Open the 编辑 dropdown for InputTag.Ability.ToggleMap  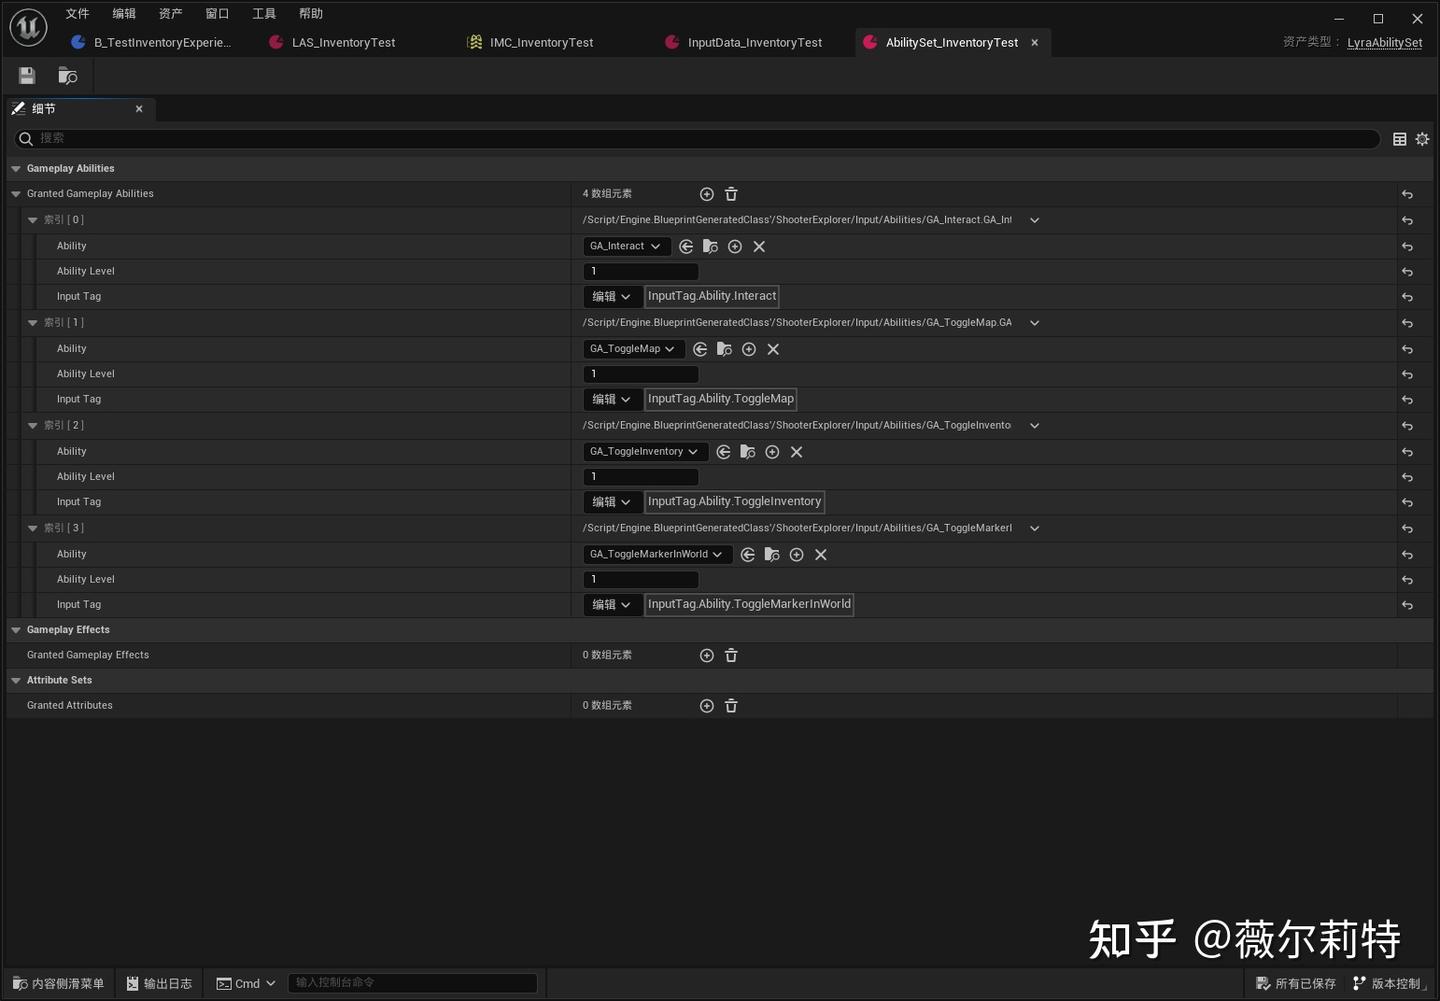(x=612, y=399)
